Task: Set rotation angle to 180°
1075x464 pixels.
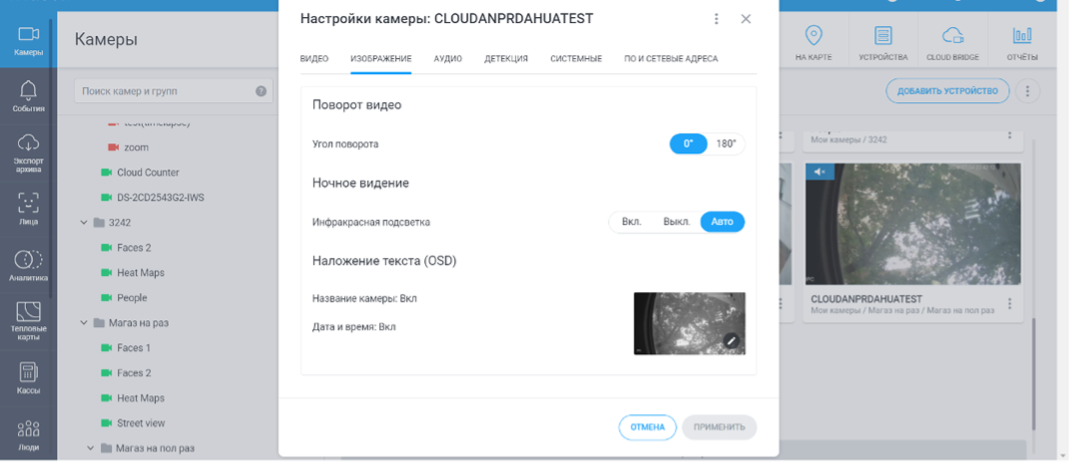Action: tap(726, 144)
